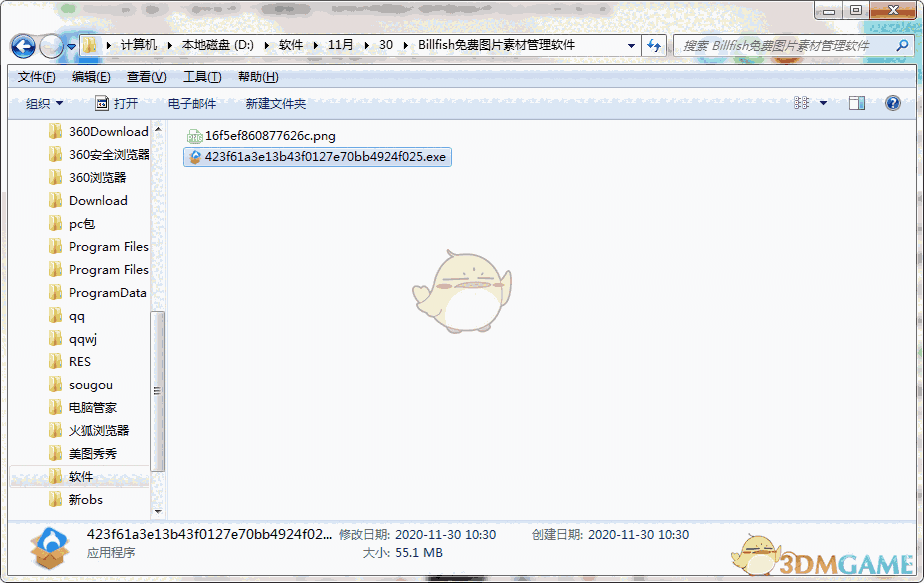Click the Back navigation arrow
Screen dimensions: 924x583
(22, 44)
